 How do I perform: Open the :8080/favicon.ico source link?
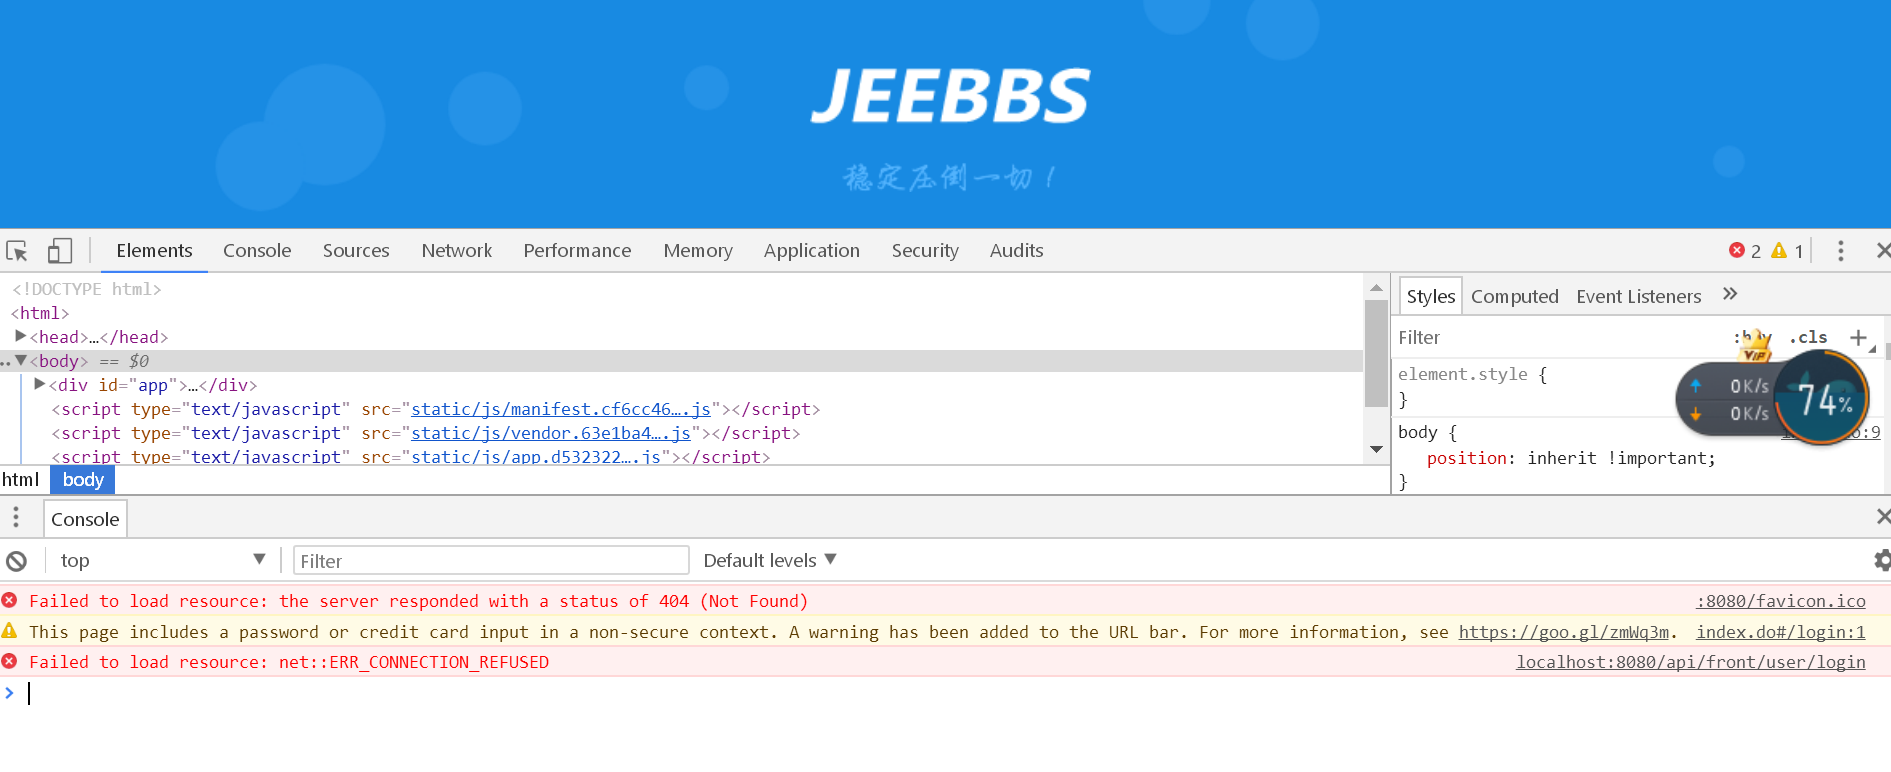1780,601
